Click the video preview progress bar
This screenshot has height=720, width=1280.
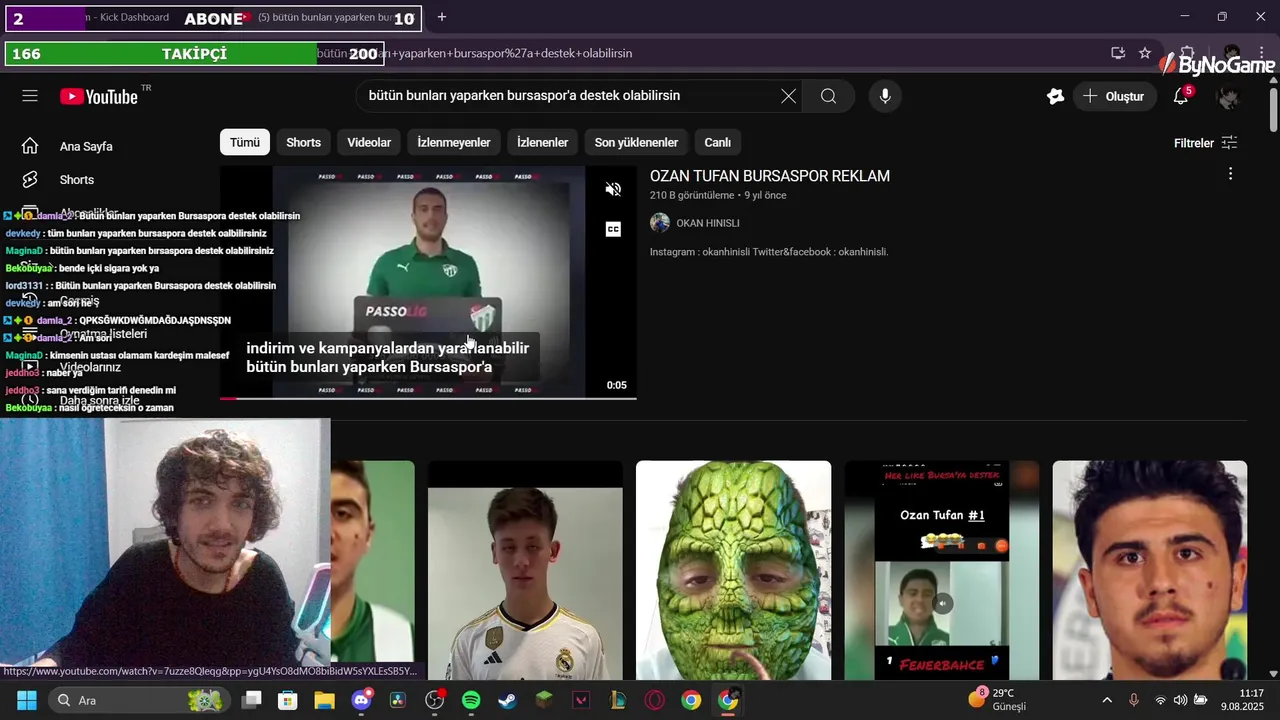(428, 398)
